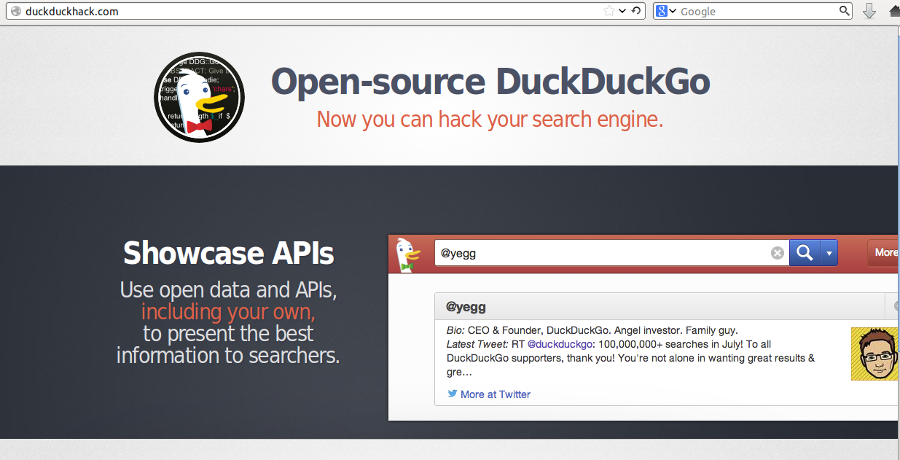This screenshot has height=460, width=900.
Task: Click the Twitter bird icon
Action: [x=452, y=394]
